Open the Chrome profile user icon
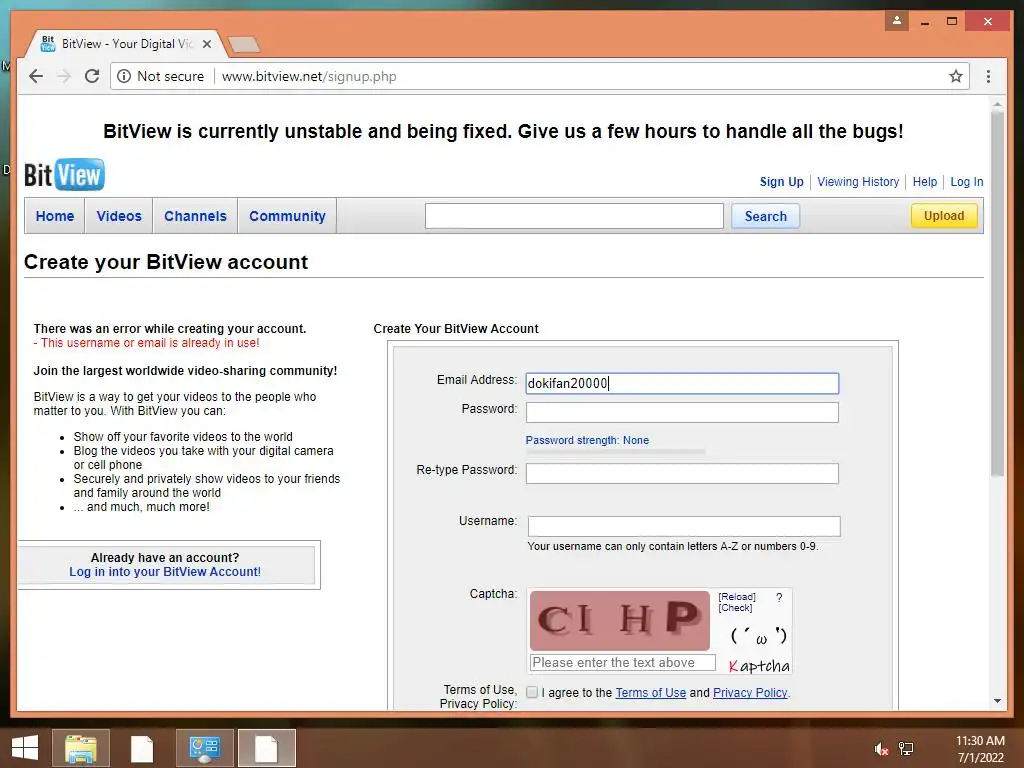The width and height of the screenshot is (1024, 768). coord(897,21)
